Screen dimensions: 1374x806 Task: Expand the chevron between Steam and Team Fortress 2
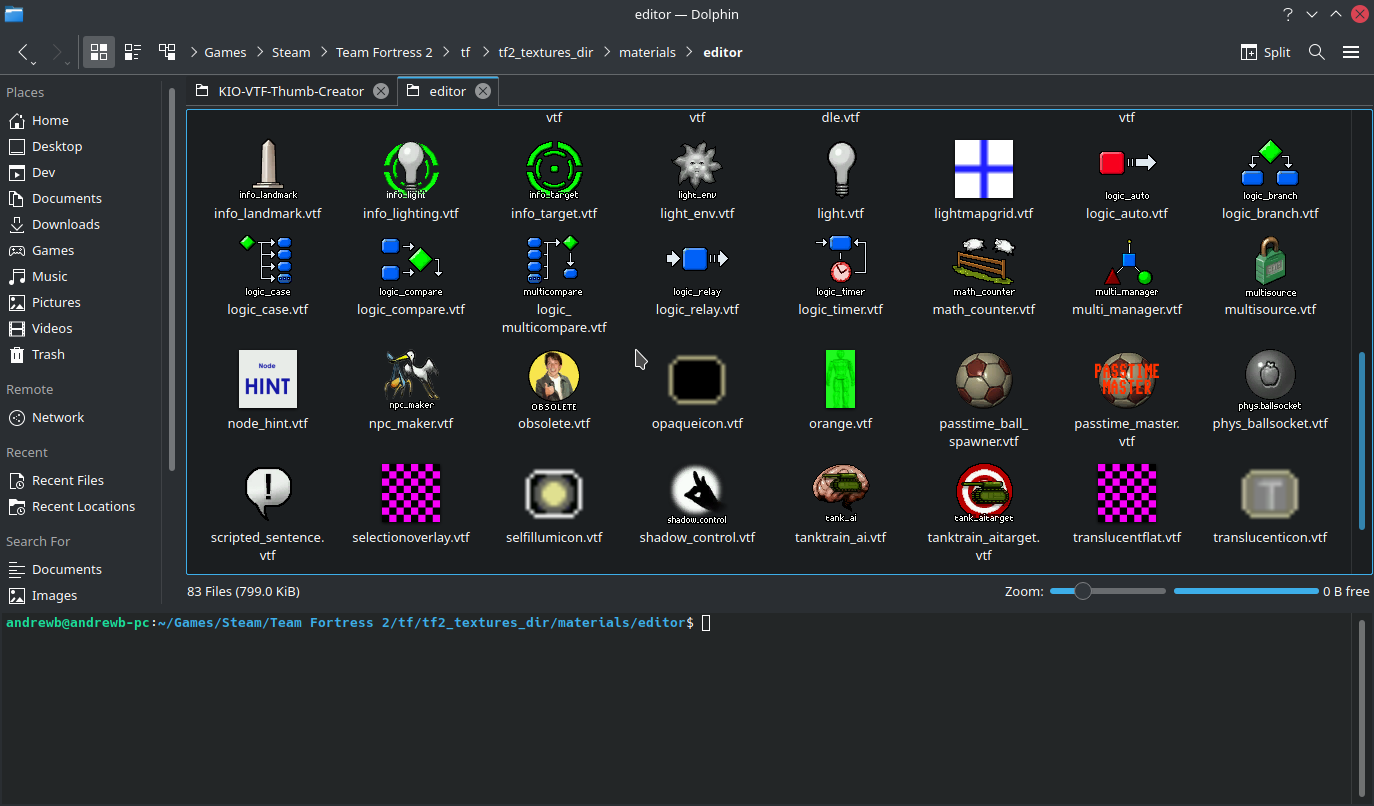(323, 52)
